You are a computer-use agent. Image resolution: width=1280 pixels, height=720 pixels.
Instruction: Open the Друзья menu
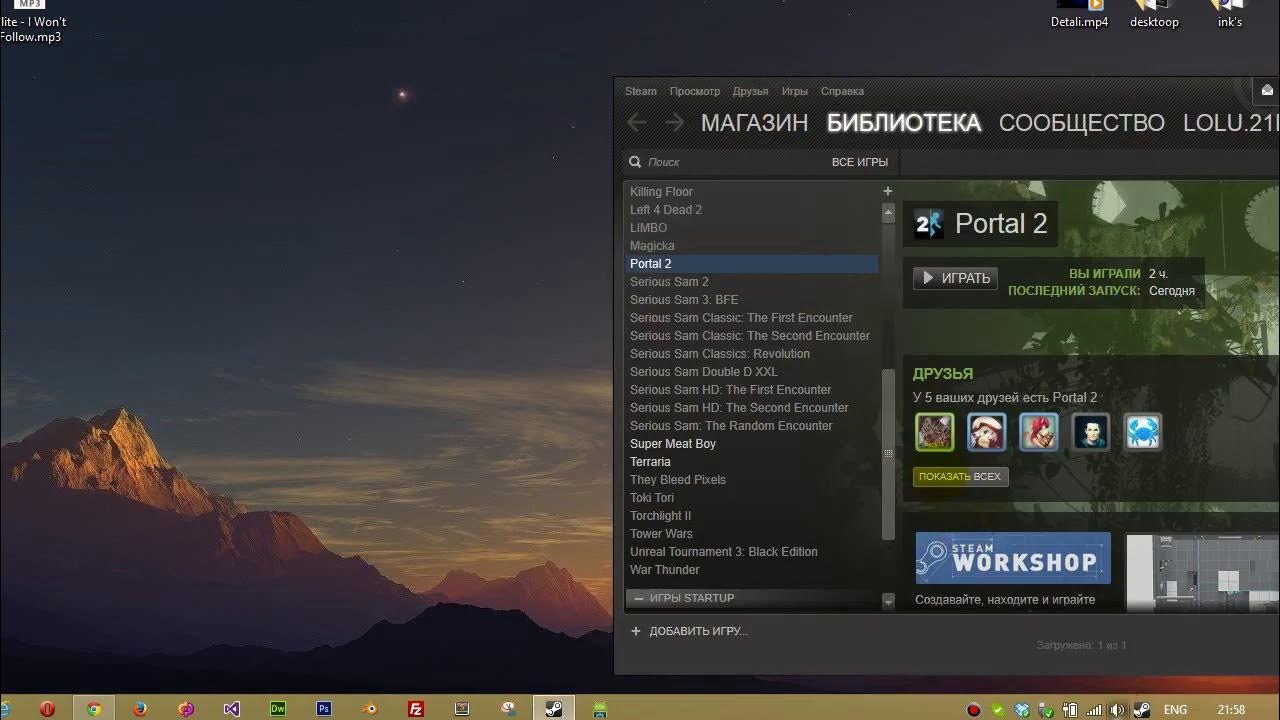click(750, 91)
